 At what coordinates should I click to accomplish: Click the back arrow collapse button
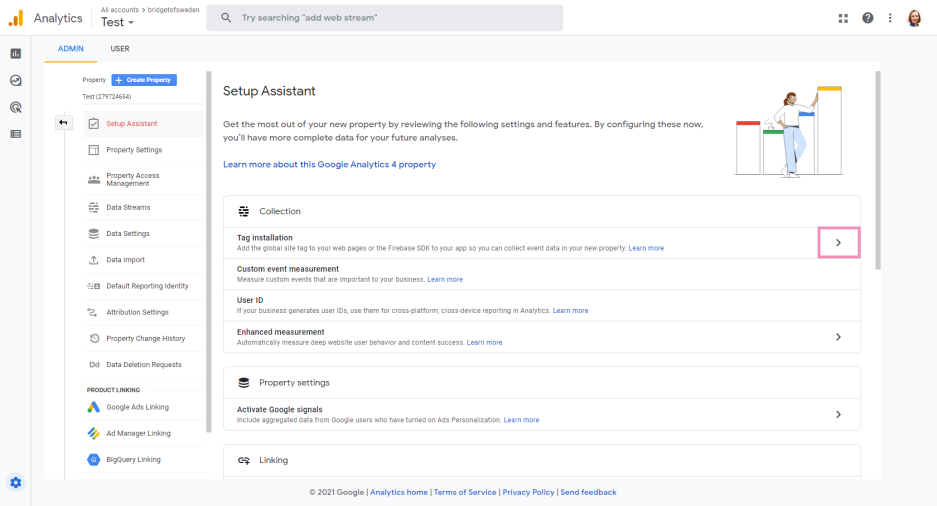(x=63, y=123)
